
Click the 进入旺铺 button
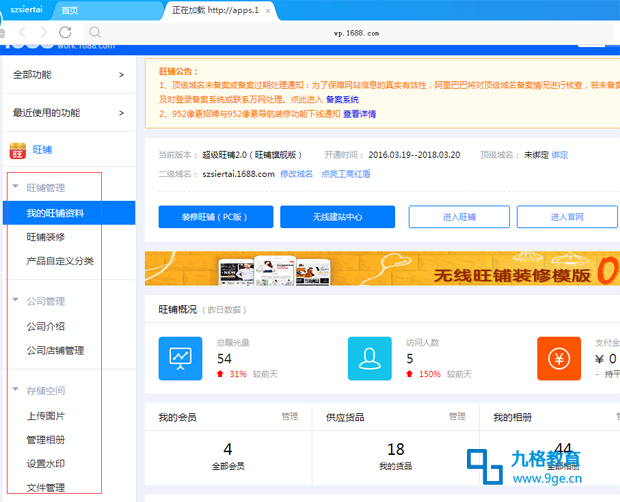pos(459,217)
